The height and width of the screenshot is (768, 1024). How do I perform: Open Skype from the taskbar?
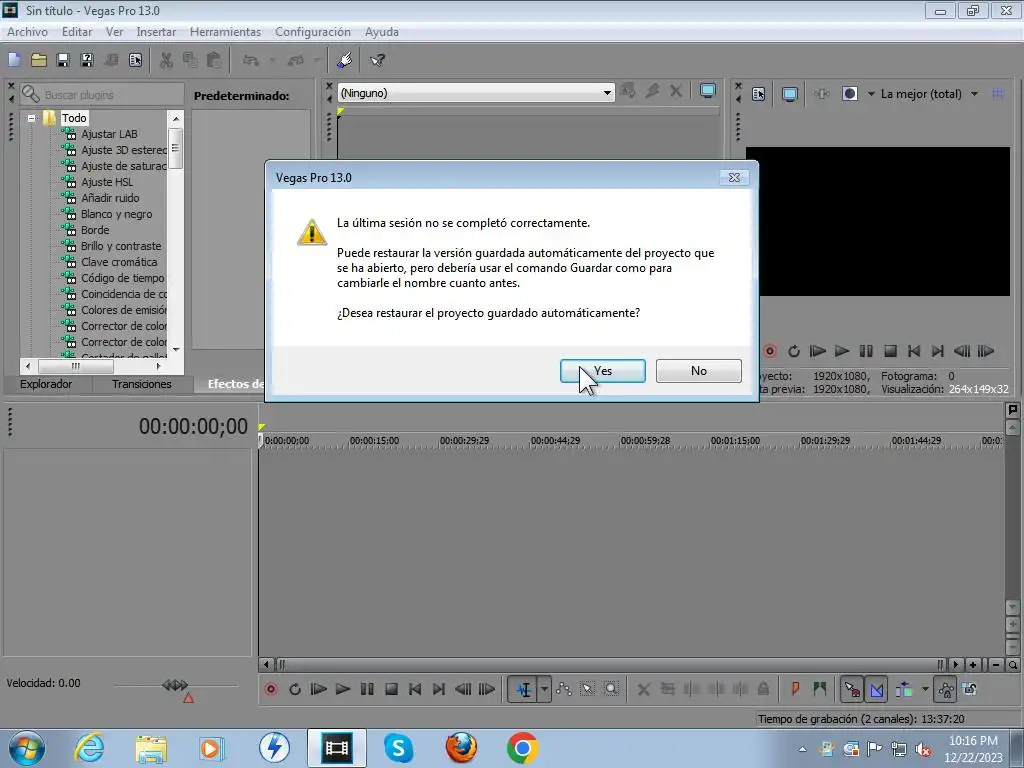tap(398, 748)
